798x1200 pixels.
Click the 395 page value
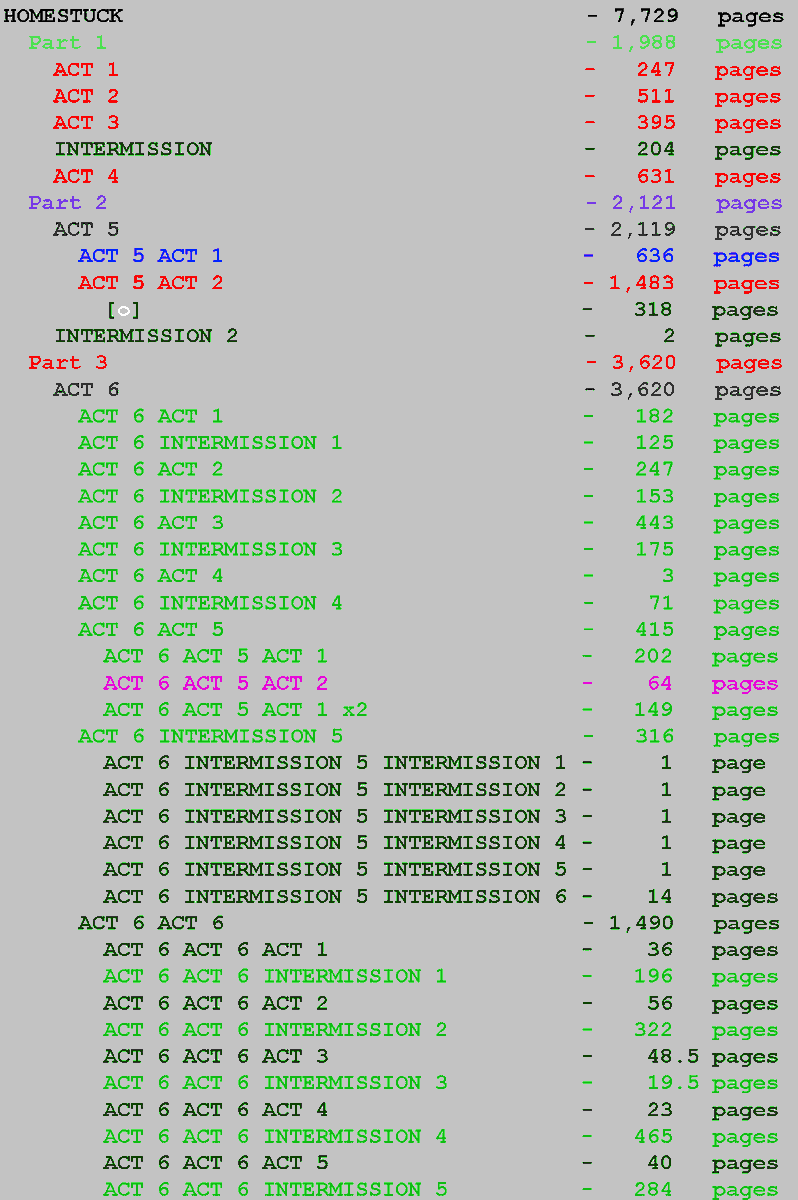(x=656, y=123)
